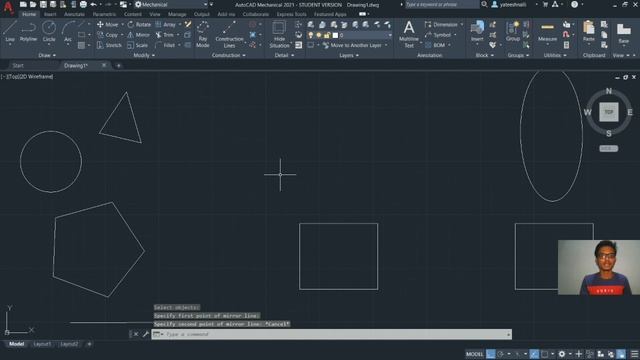Viewport: 640px width, 360px height.
Task: Click the Ray Mode tool
Action: coord(203,34)
